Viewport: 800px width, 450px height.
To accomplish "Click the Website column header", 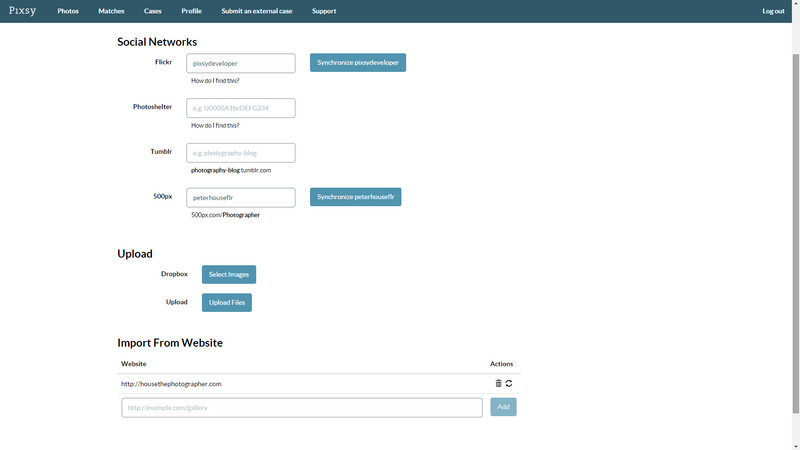I will [x=134, y=364].
